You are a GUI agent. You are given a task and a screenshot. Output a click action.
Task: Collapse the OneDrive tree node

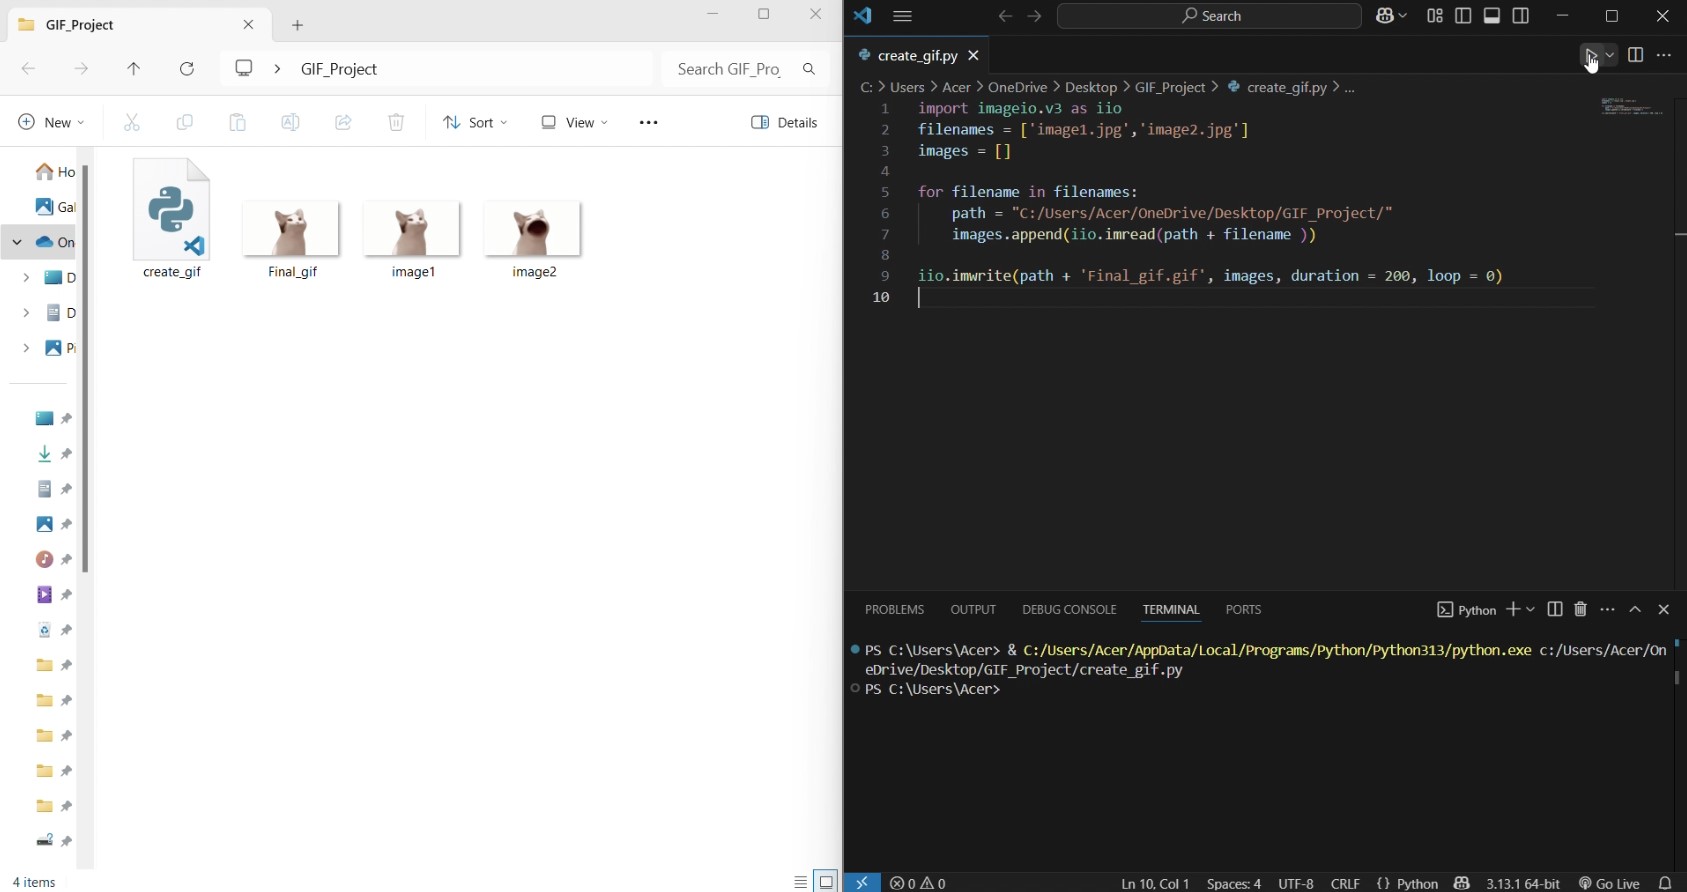[x=17, y=242]
